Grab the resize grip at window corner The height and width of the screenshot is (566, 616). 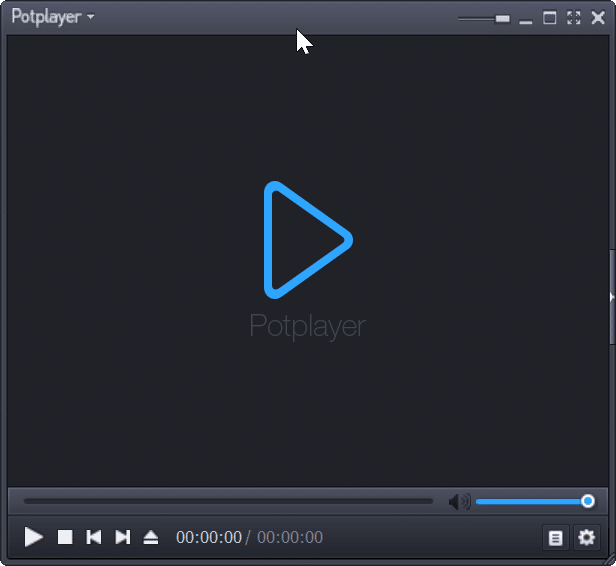[610, 560]
